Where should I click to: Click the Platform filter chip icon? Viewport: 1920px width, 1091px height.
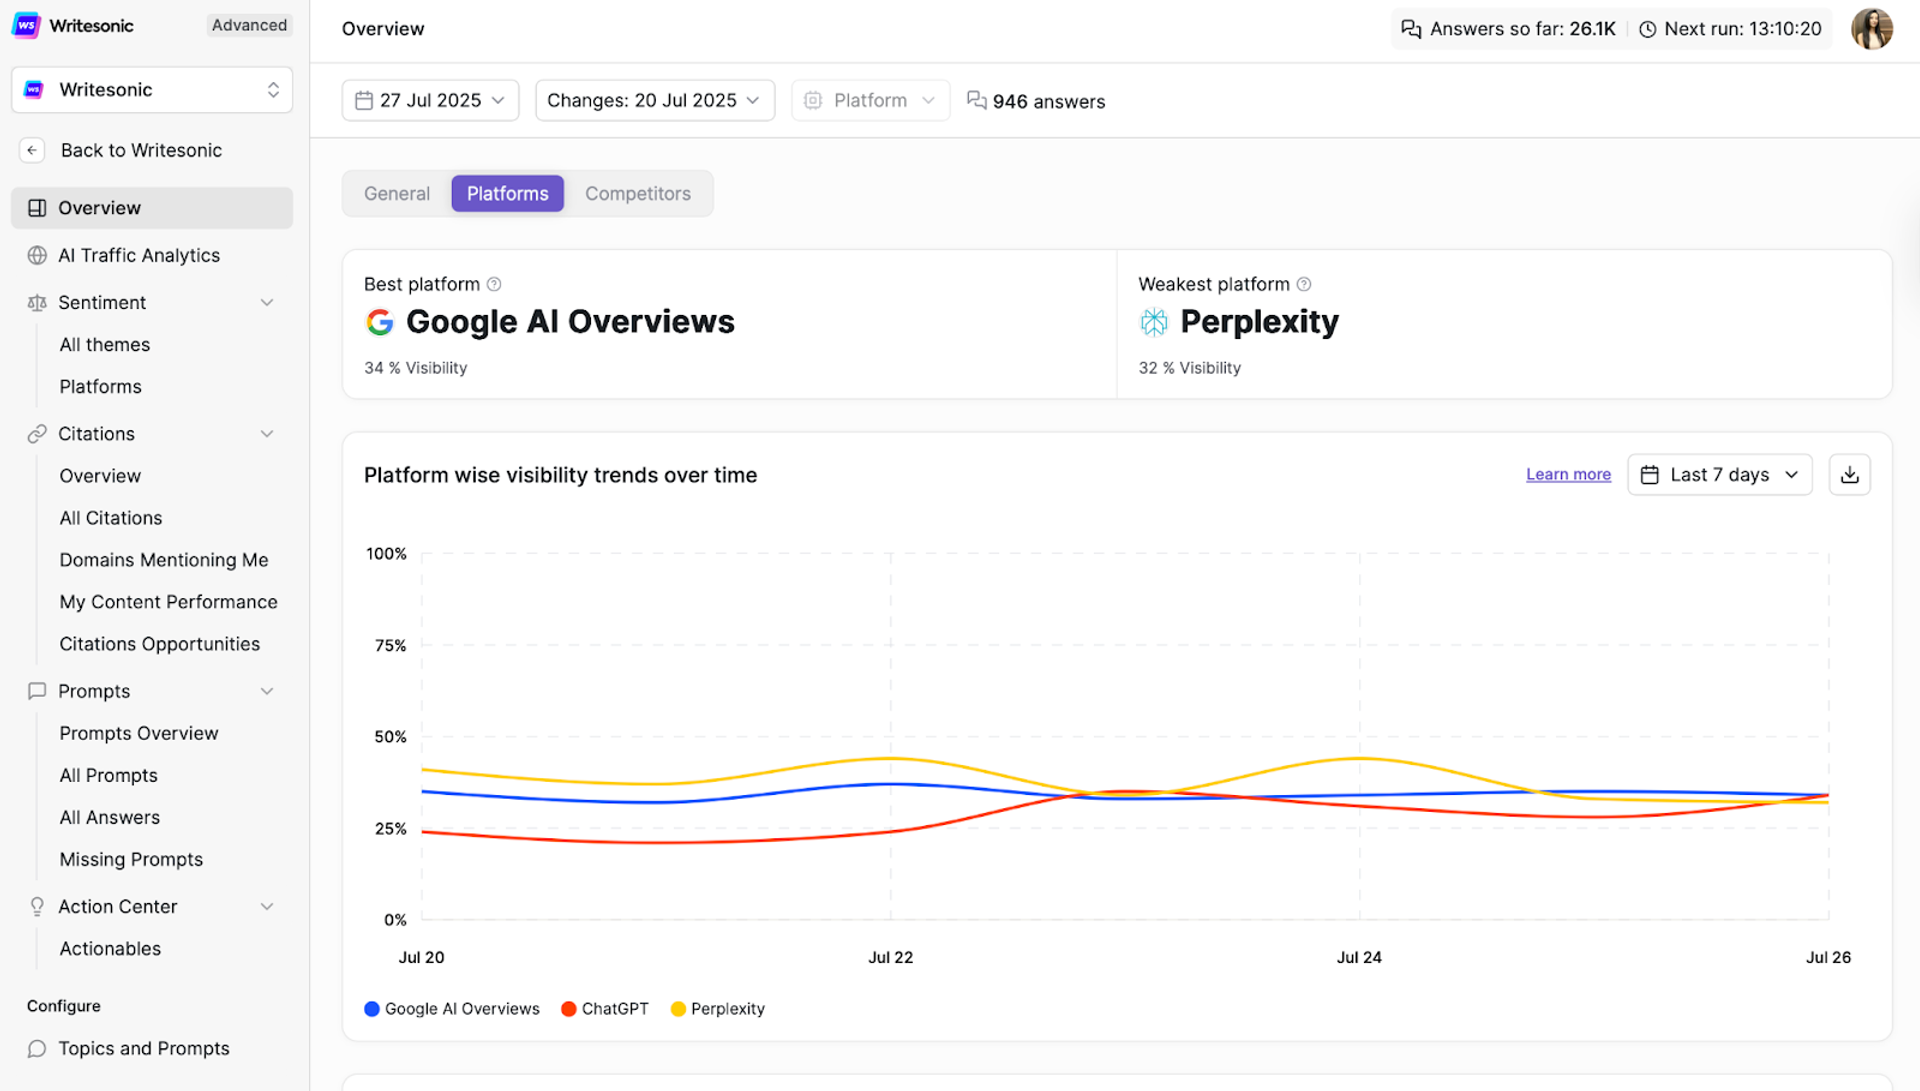pos(813,100)
